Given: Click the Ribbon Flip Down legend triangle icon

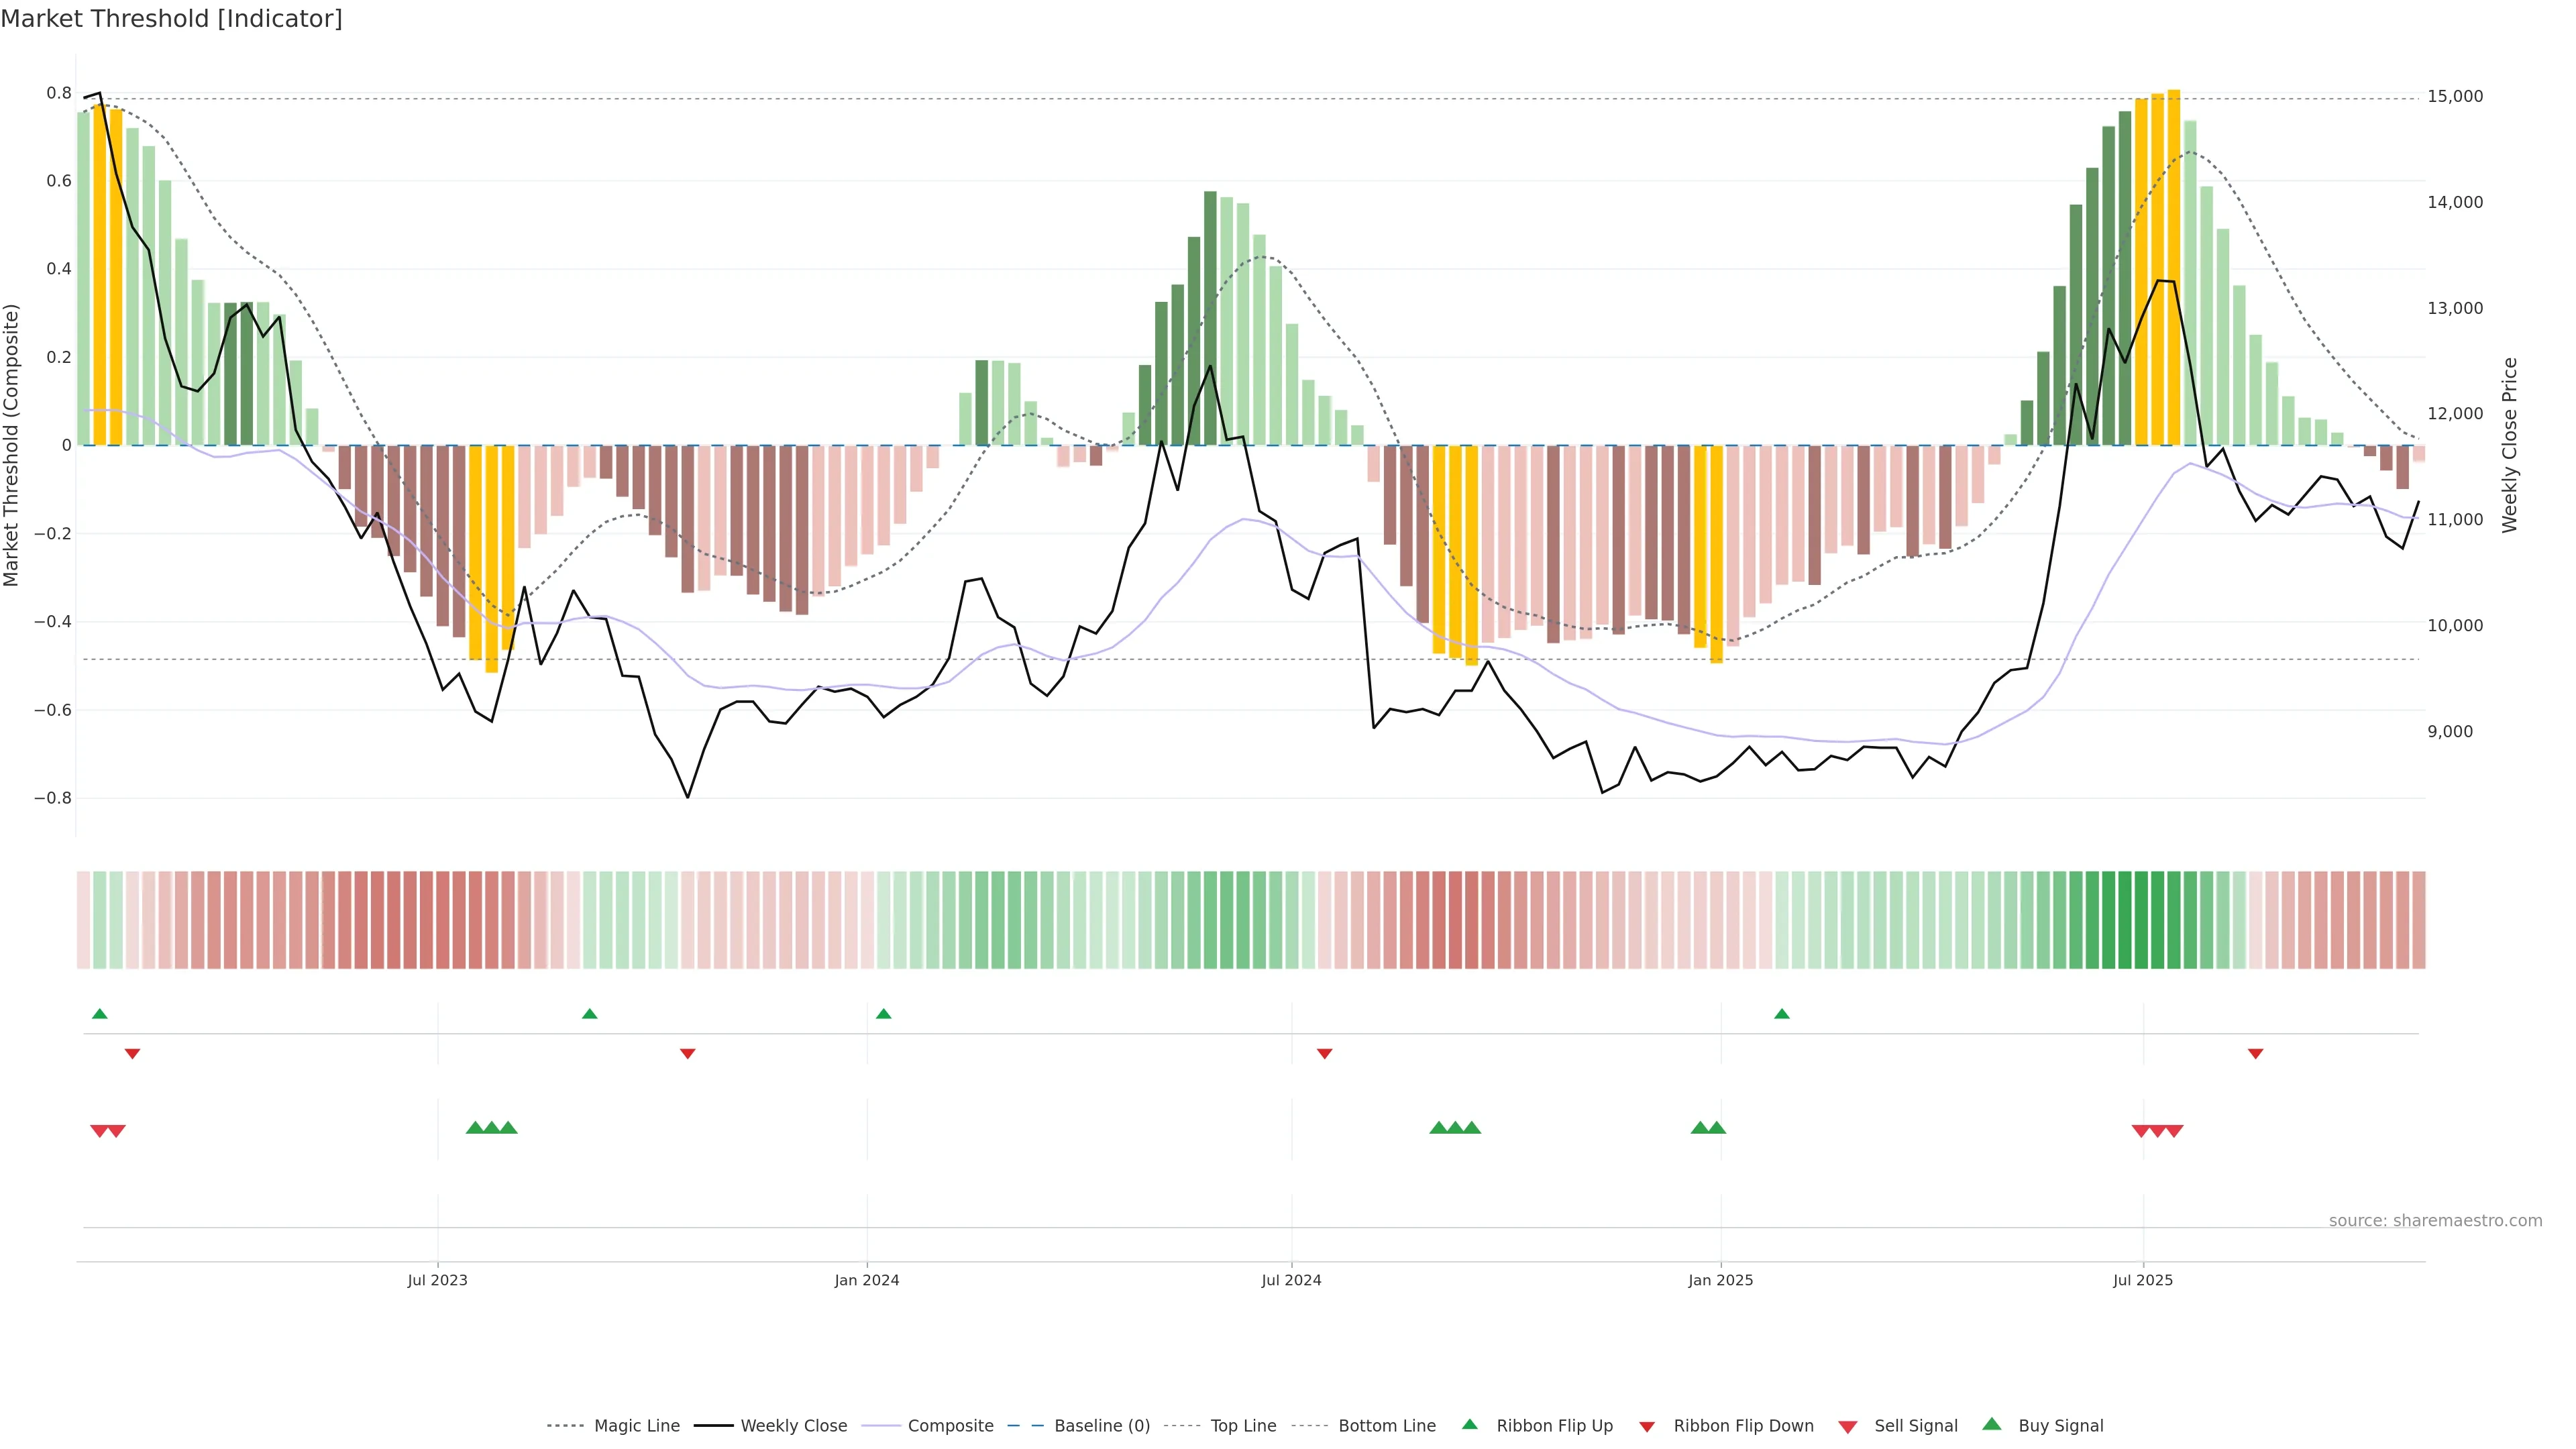Looking at the screenshot, I should (1647, 1426).
